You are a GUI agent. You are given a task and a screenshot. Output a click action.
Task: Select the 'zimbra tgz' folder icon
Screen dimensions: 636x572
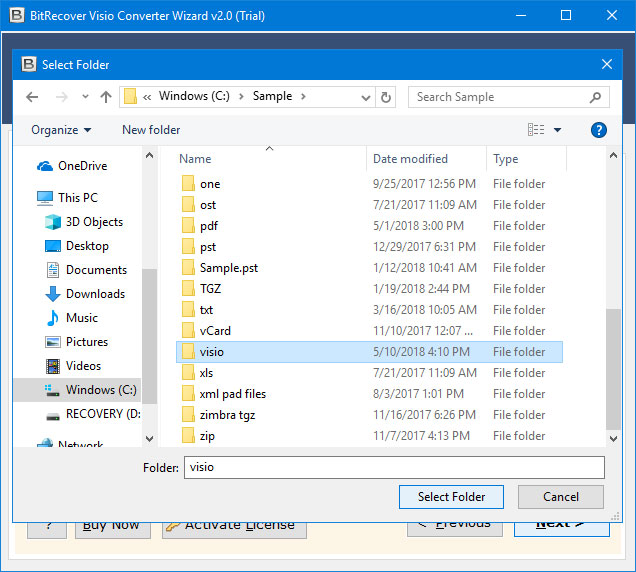click(188, 415)
